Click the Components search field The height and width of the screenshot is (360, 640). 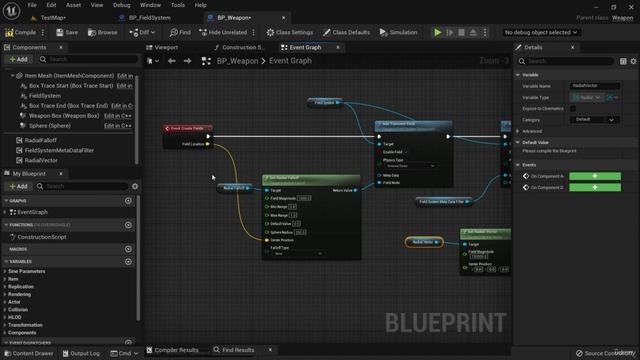click(x=89, y=59)
